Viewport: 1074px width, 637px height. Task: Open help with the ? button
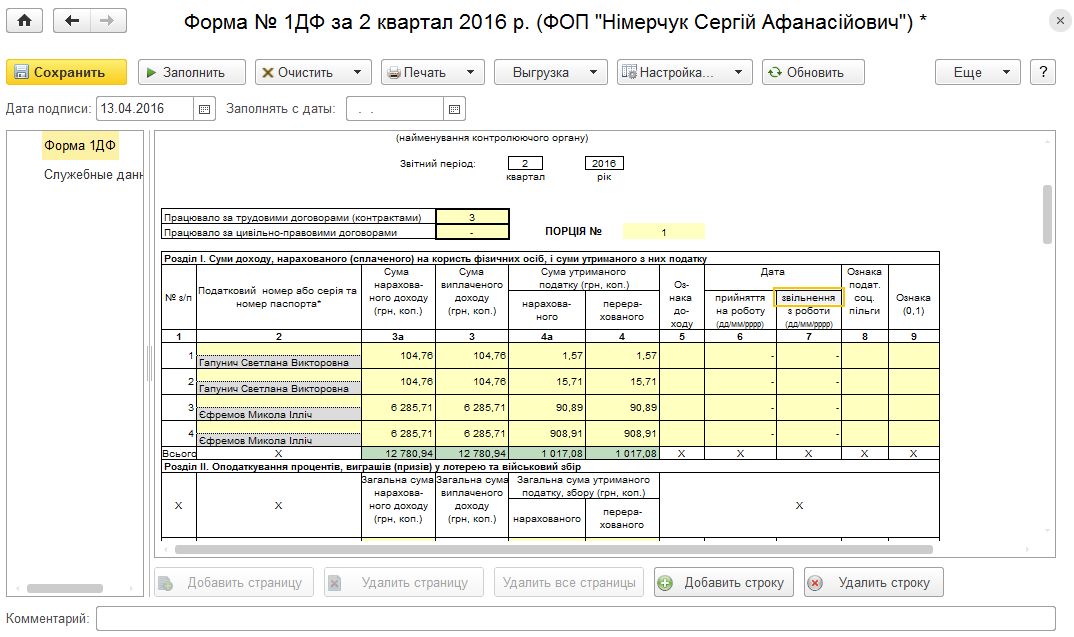point(1043,72)
